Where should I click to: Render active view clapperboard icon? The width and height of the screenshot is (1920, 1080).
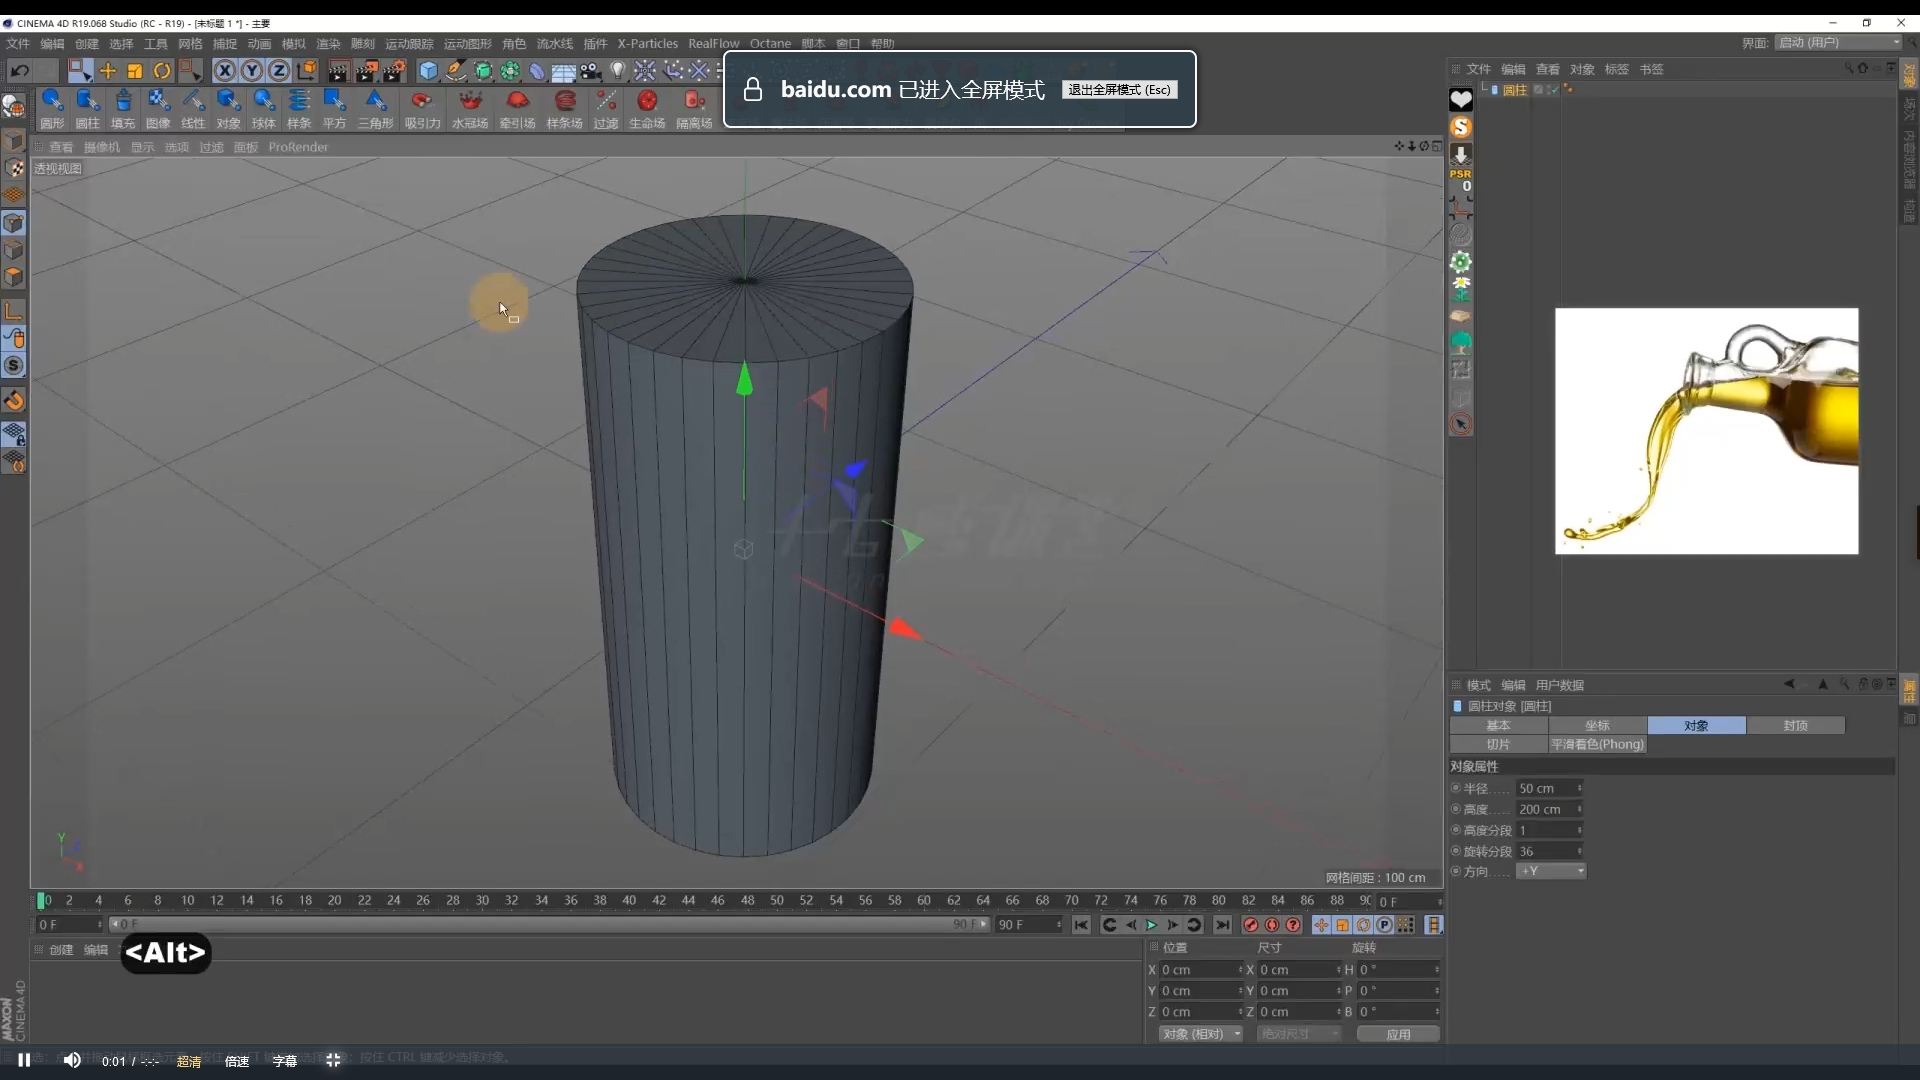(339, 71)
